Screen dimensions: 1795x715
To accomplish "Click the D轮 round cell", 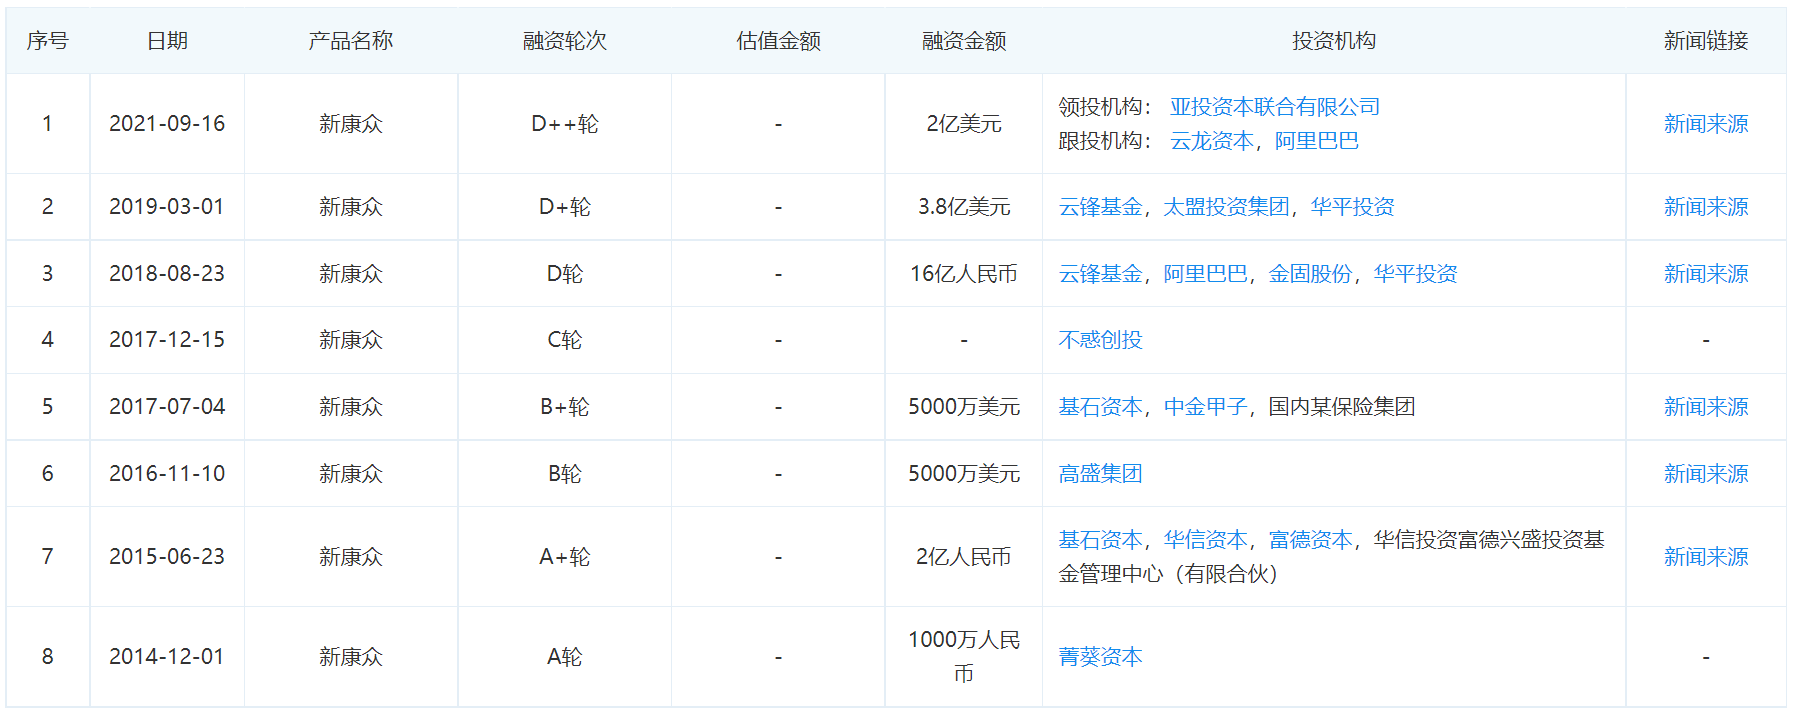I will point(565,274).
